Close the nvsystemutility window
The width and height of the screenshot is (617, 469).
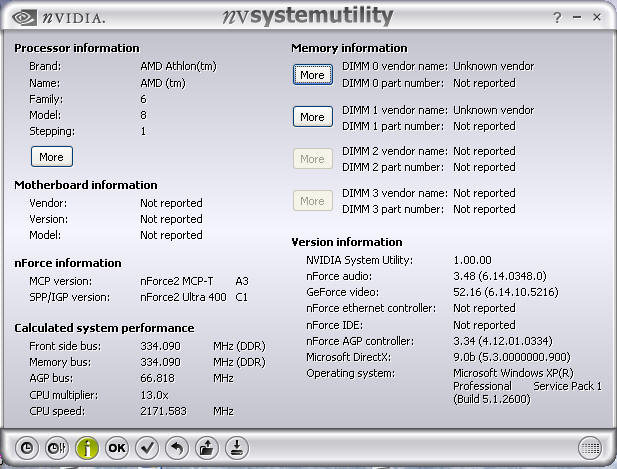pos(597,17)
